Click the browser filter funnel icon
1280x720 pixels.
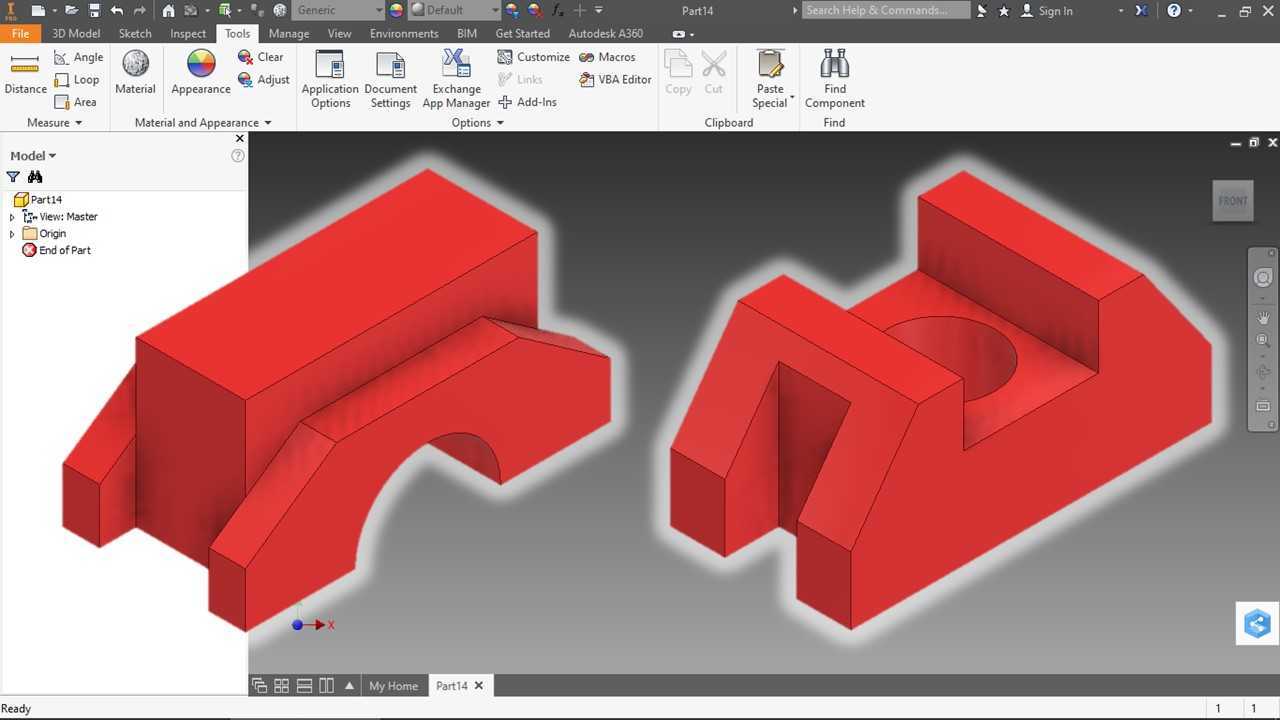13,177
